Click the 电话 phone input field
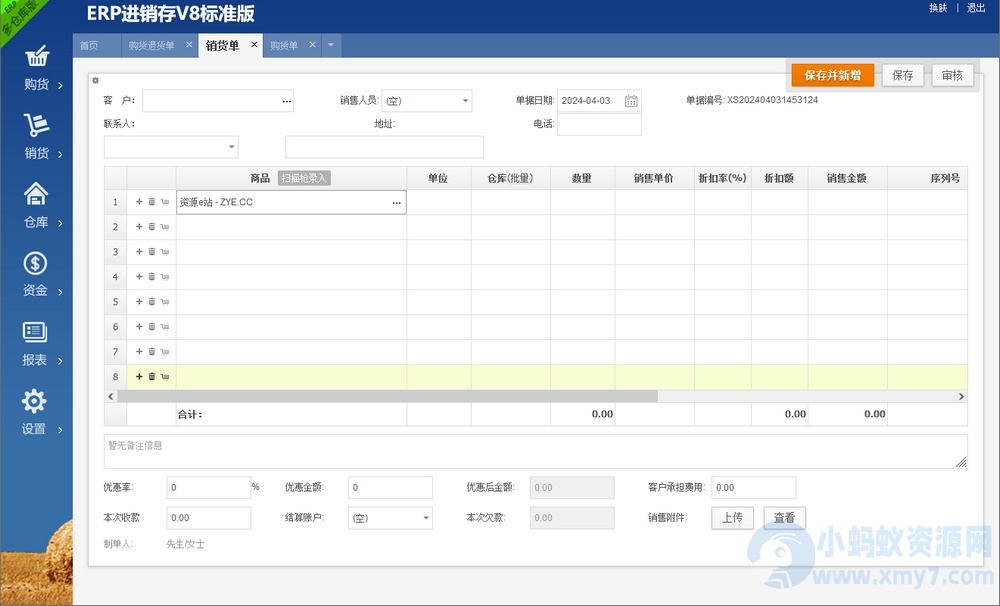Screen dimensions: 1000x606 599,124
